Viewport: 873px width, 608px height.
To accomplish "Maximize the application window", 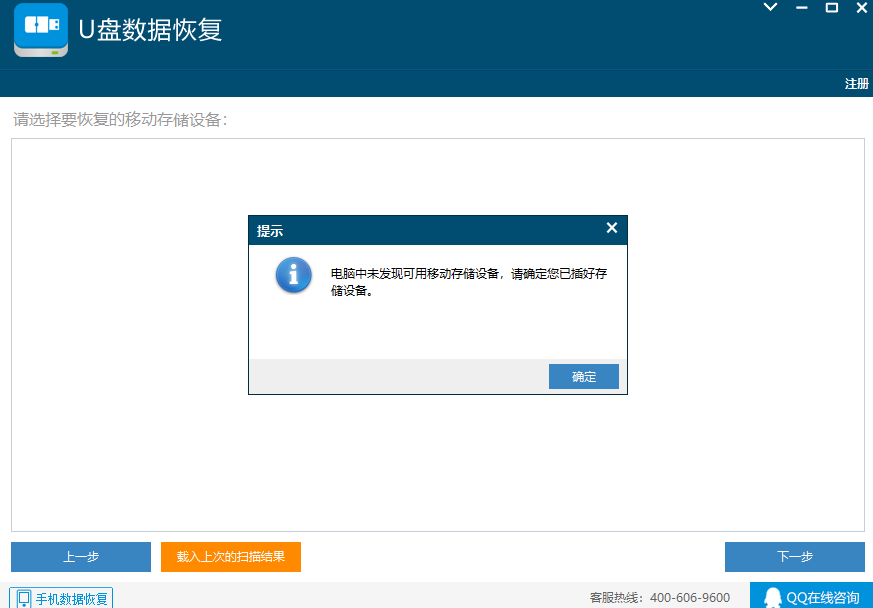I will pyautogui.click(x=832, y=7).
